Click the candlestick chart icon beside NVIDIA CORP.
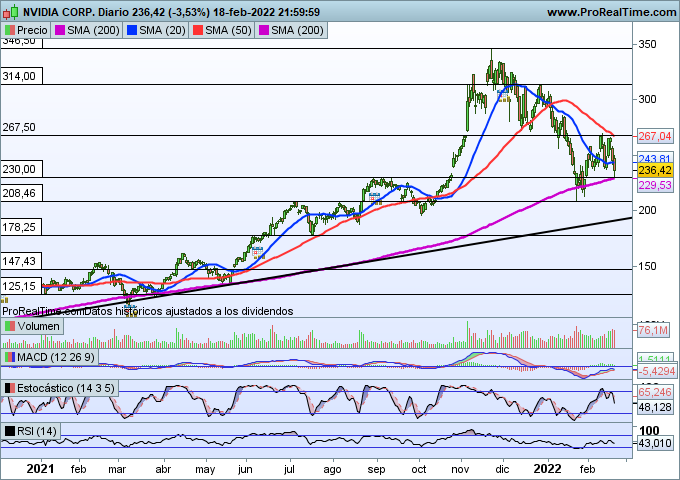This screenshot has height=480, width=680. (10, 12)
